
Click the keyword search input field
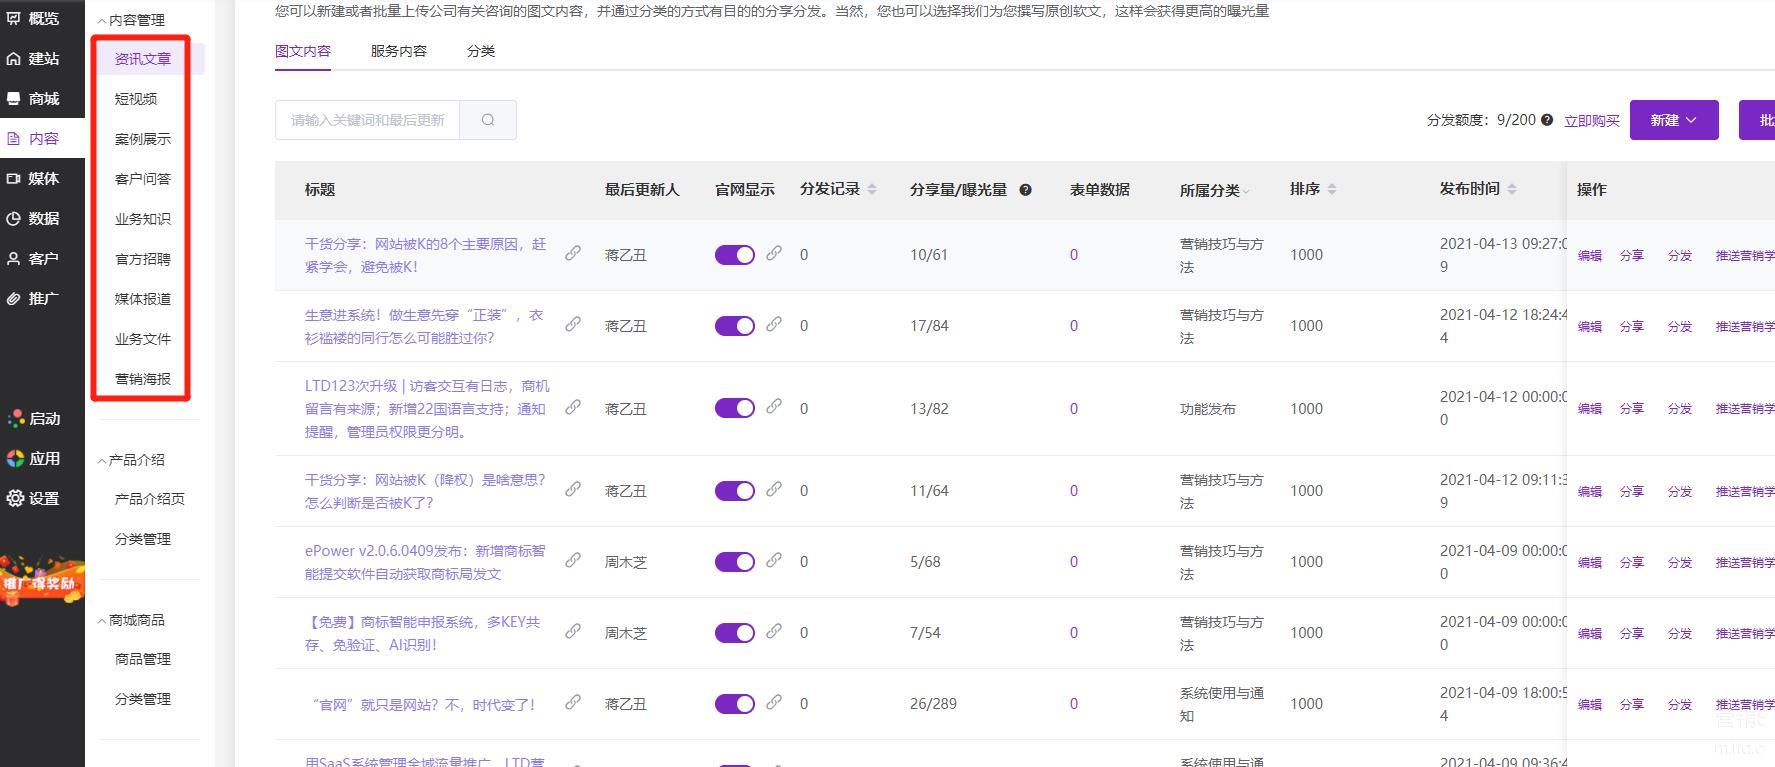click(x=367, y=120)
